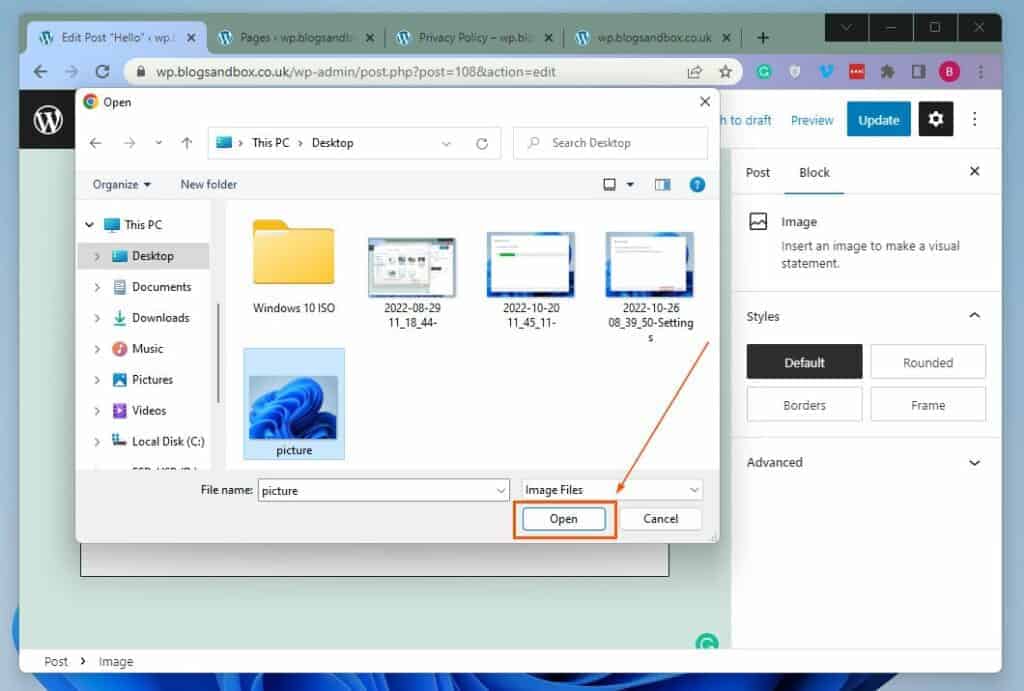Select the Borders image style
The image size is (1024, 691).
coord(804,405)
